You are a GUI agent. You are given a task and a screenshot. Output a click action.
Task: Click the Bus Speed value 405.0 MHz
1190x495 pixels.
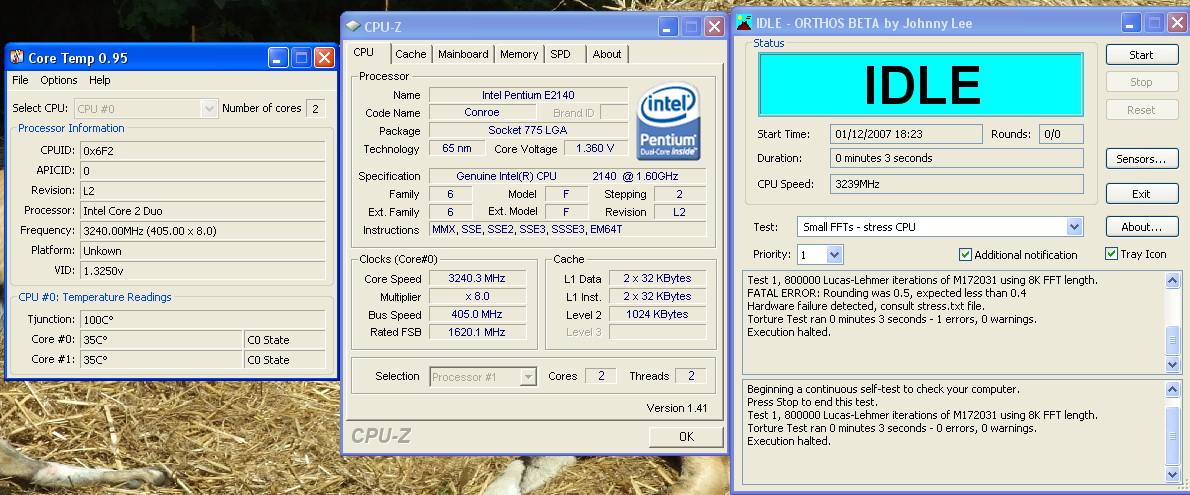477,314
